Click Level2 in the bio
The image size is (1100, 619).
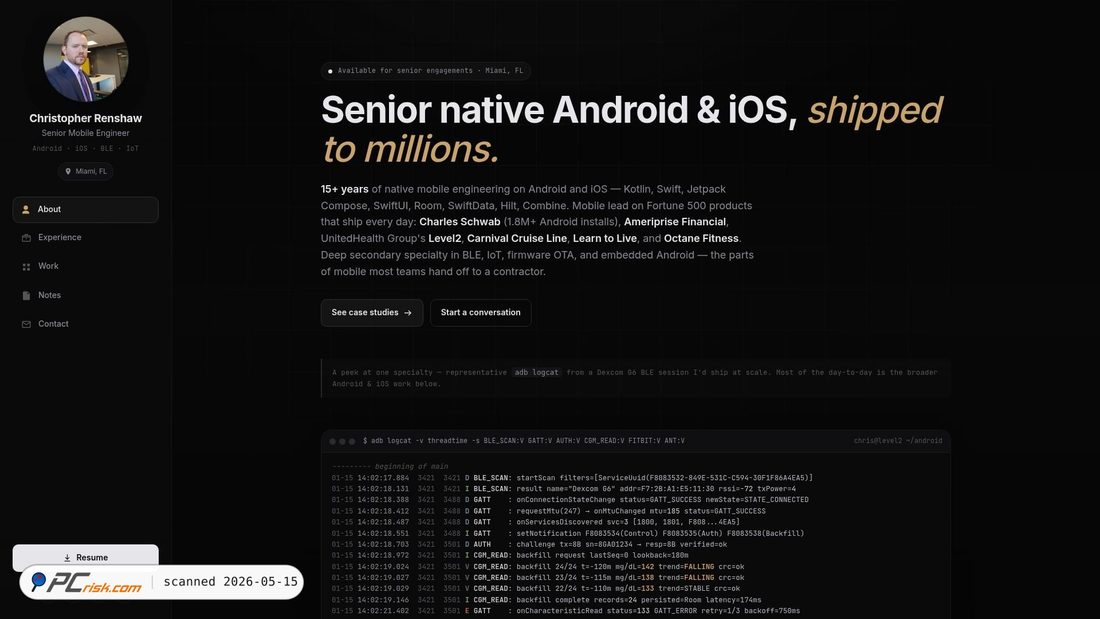click(445, 239)
